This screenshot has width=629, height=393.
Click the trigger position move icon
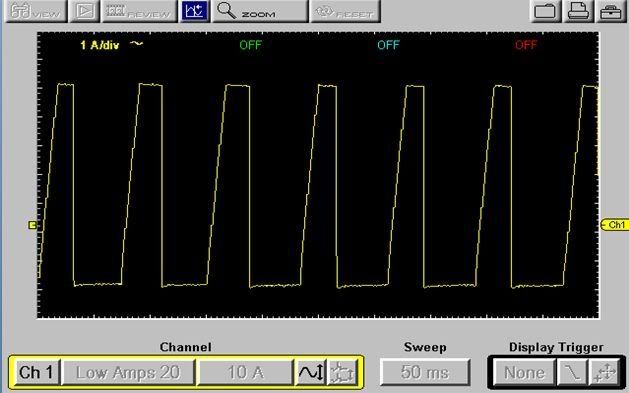click(605, 373)
